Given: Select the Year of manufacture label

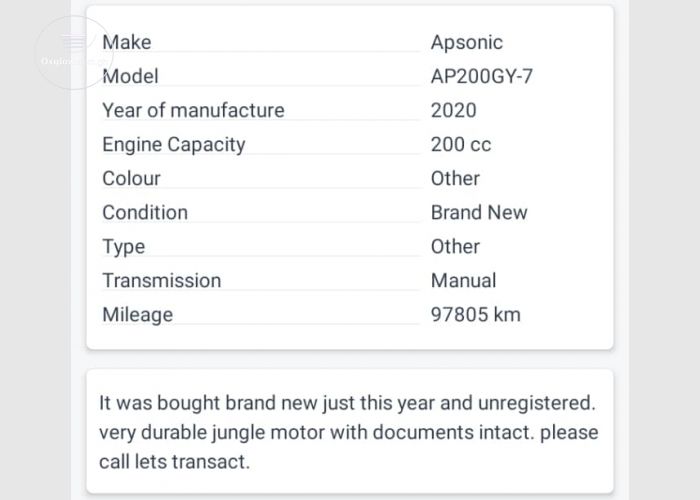Looking at the screenshot, I should tap(193, 110).
